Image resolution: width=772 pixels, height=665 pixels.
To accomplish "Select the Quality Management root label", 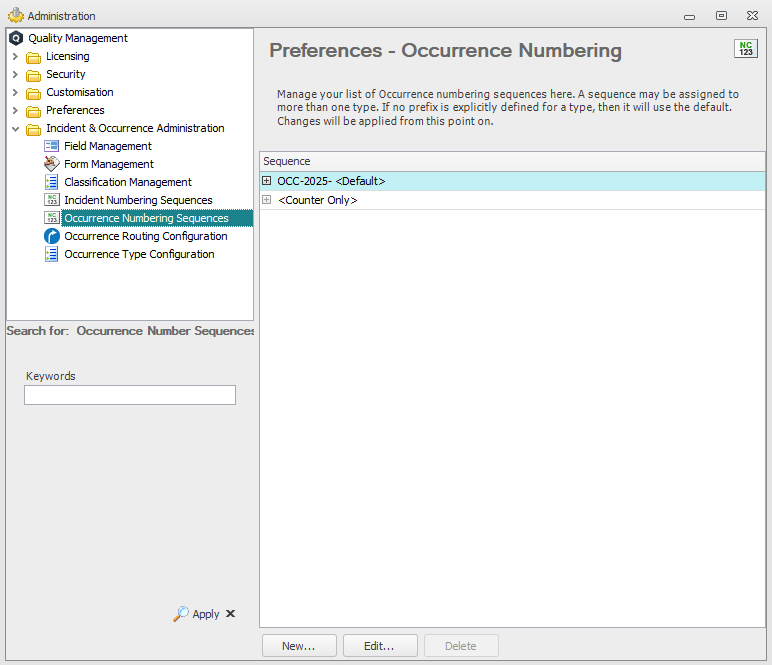I will coord(78,38).
